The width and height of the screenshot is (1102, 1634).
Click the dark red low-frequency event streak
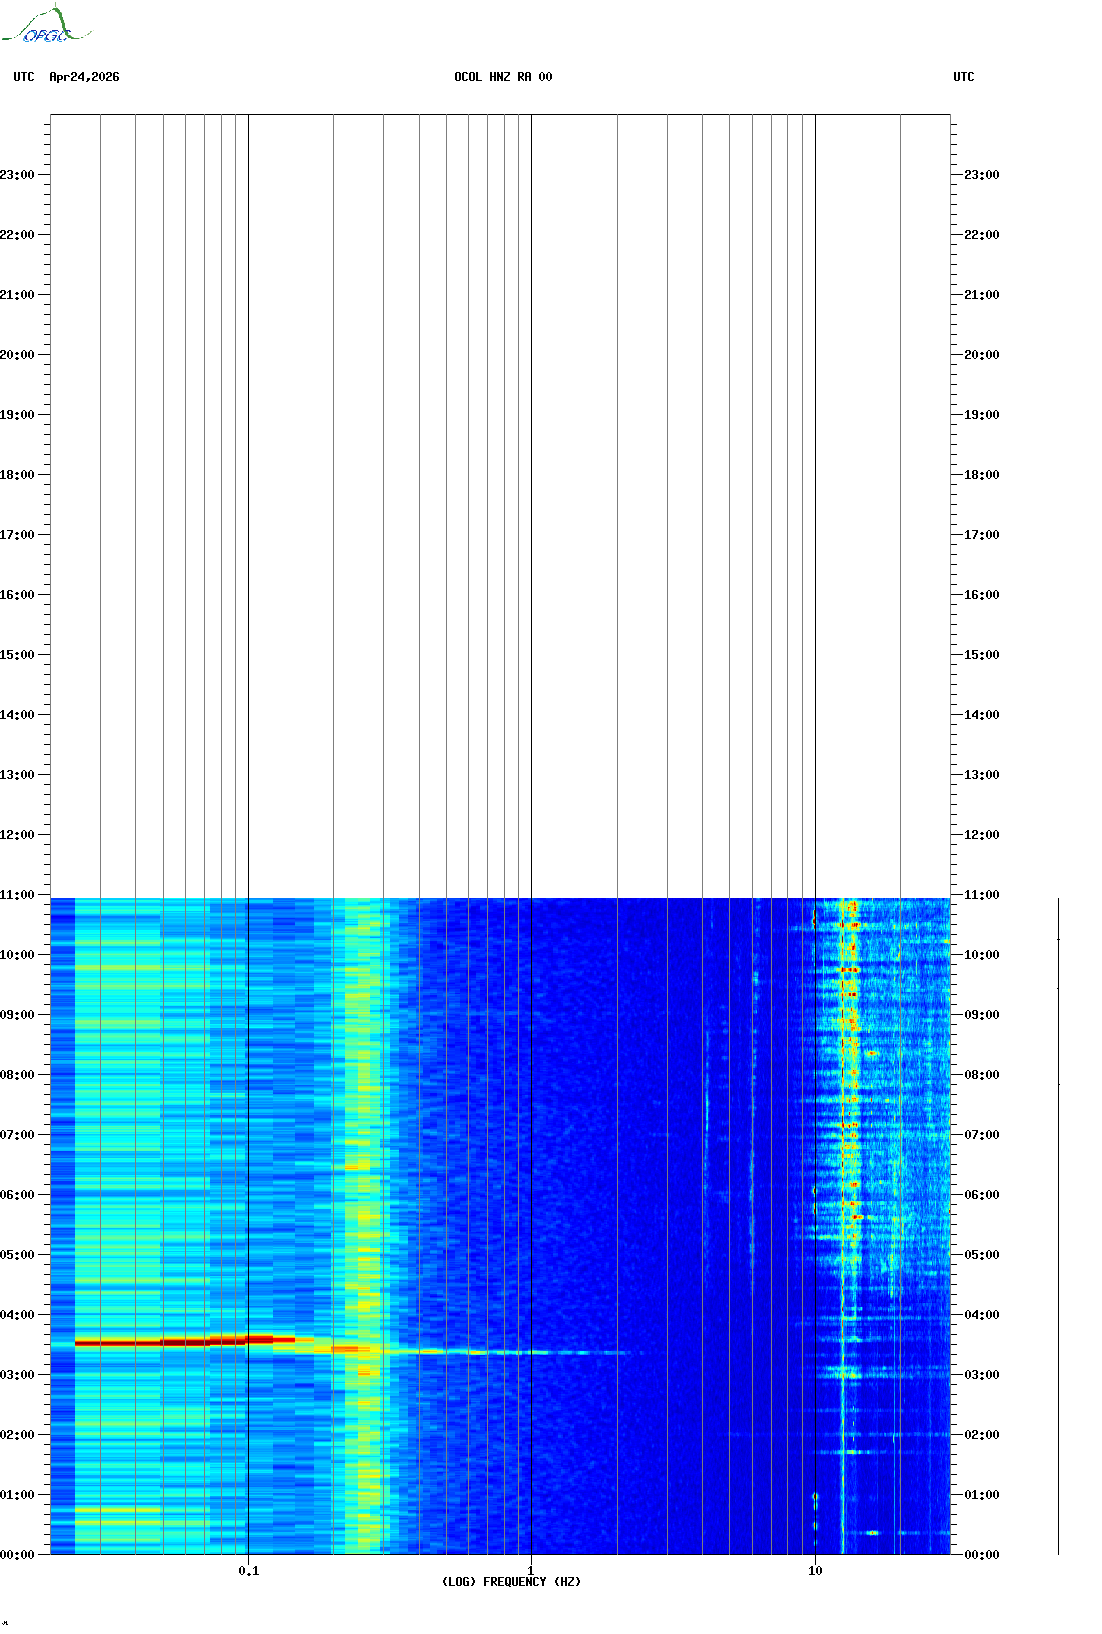[185, 1341]
